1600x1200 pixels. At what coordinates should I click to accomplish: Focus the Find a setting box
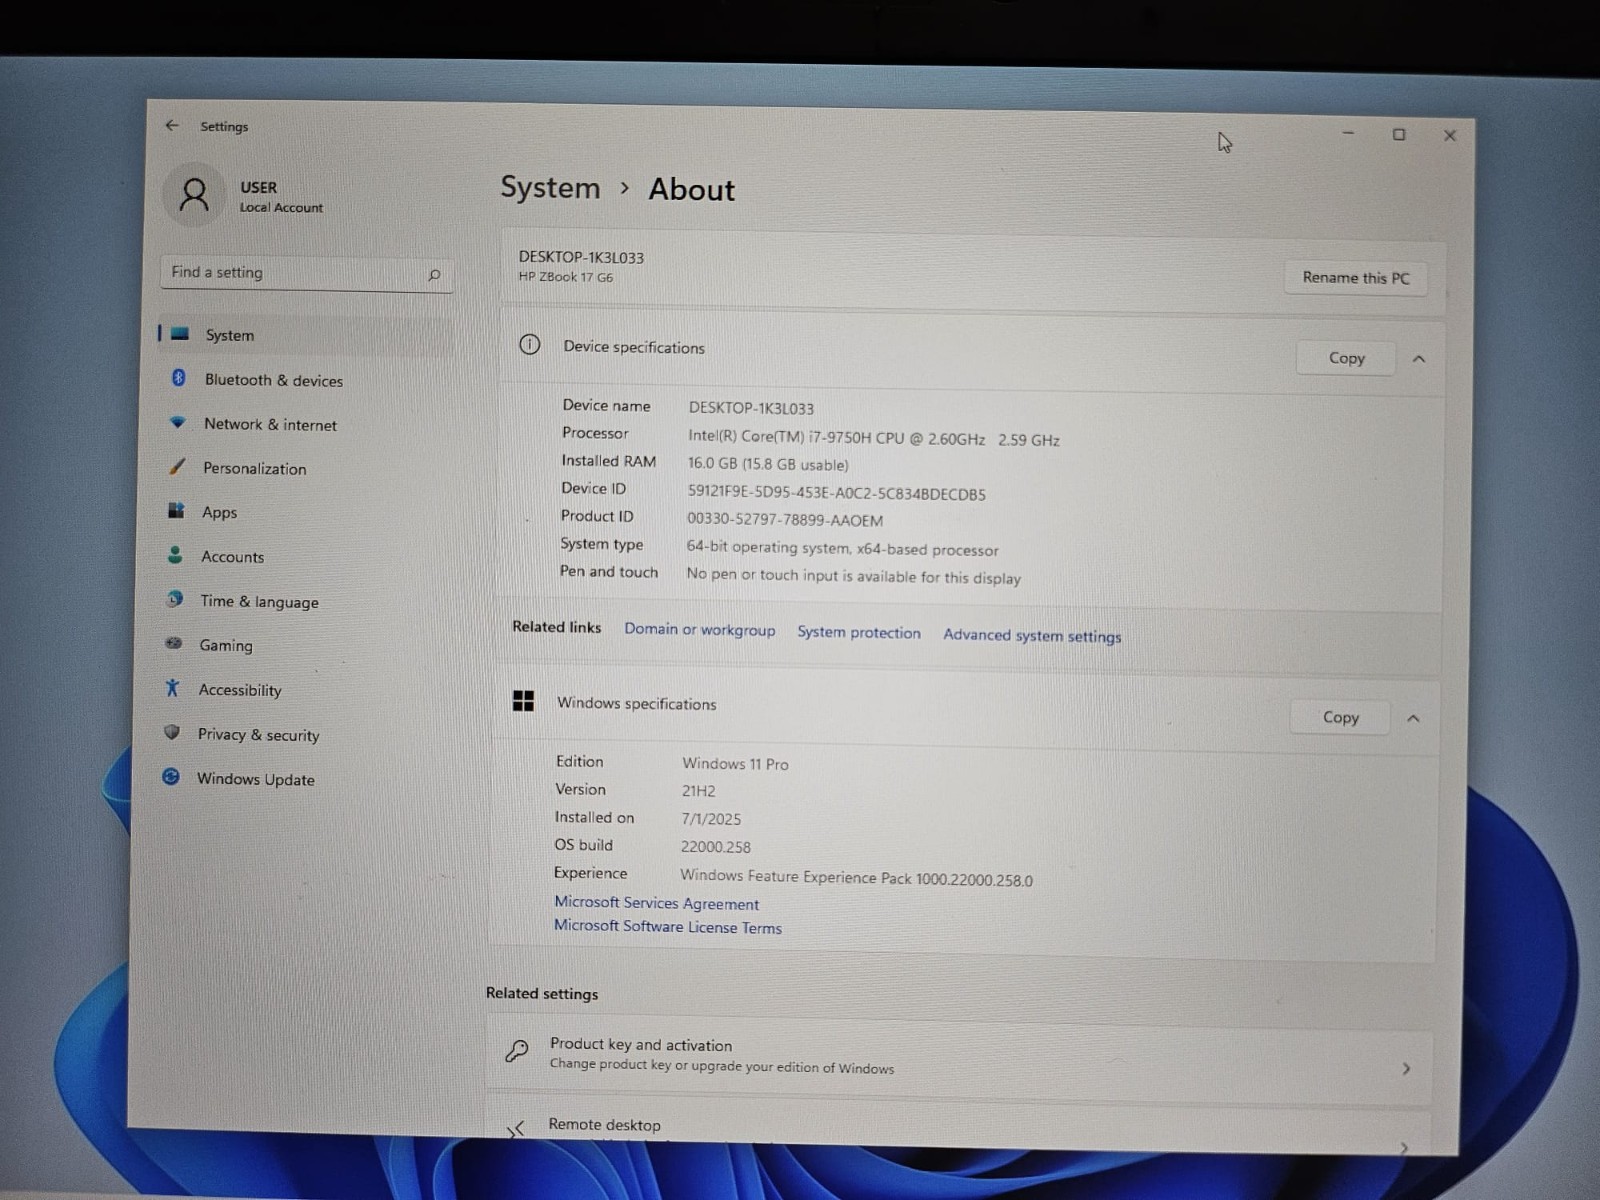(x=306, y=273)
